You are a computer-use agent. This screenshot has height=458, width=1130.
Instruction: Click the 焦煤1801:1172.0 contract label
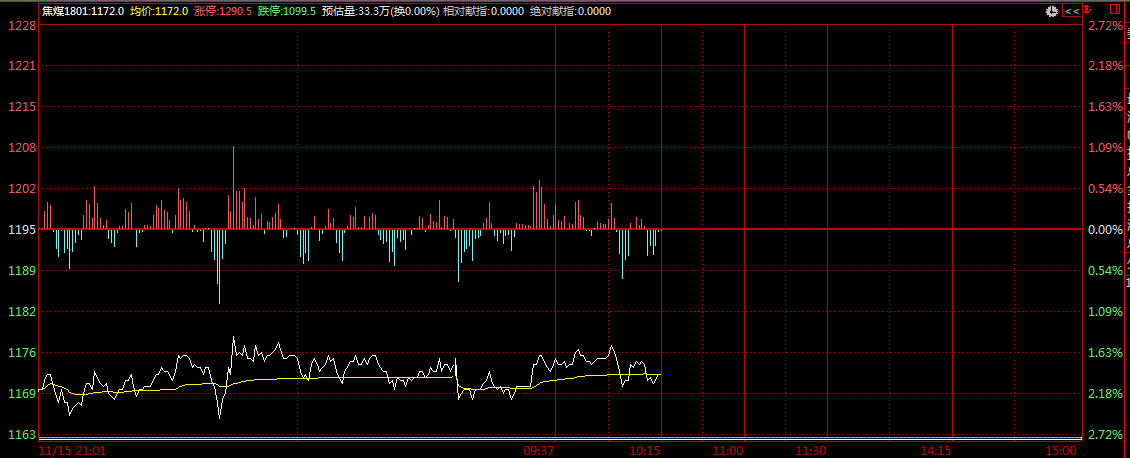click(83, 11)
